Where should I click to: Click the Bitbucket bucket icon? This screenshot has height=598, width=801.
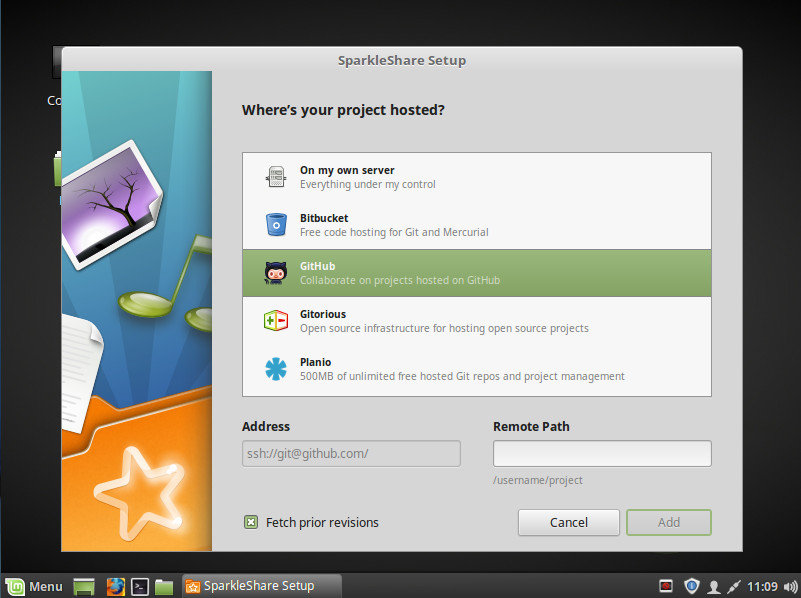pos(275,225)
